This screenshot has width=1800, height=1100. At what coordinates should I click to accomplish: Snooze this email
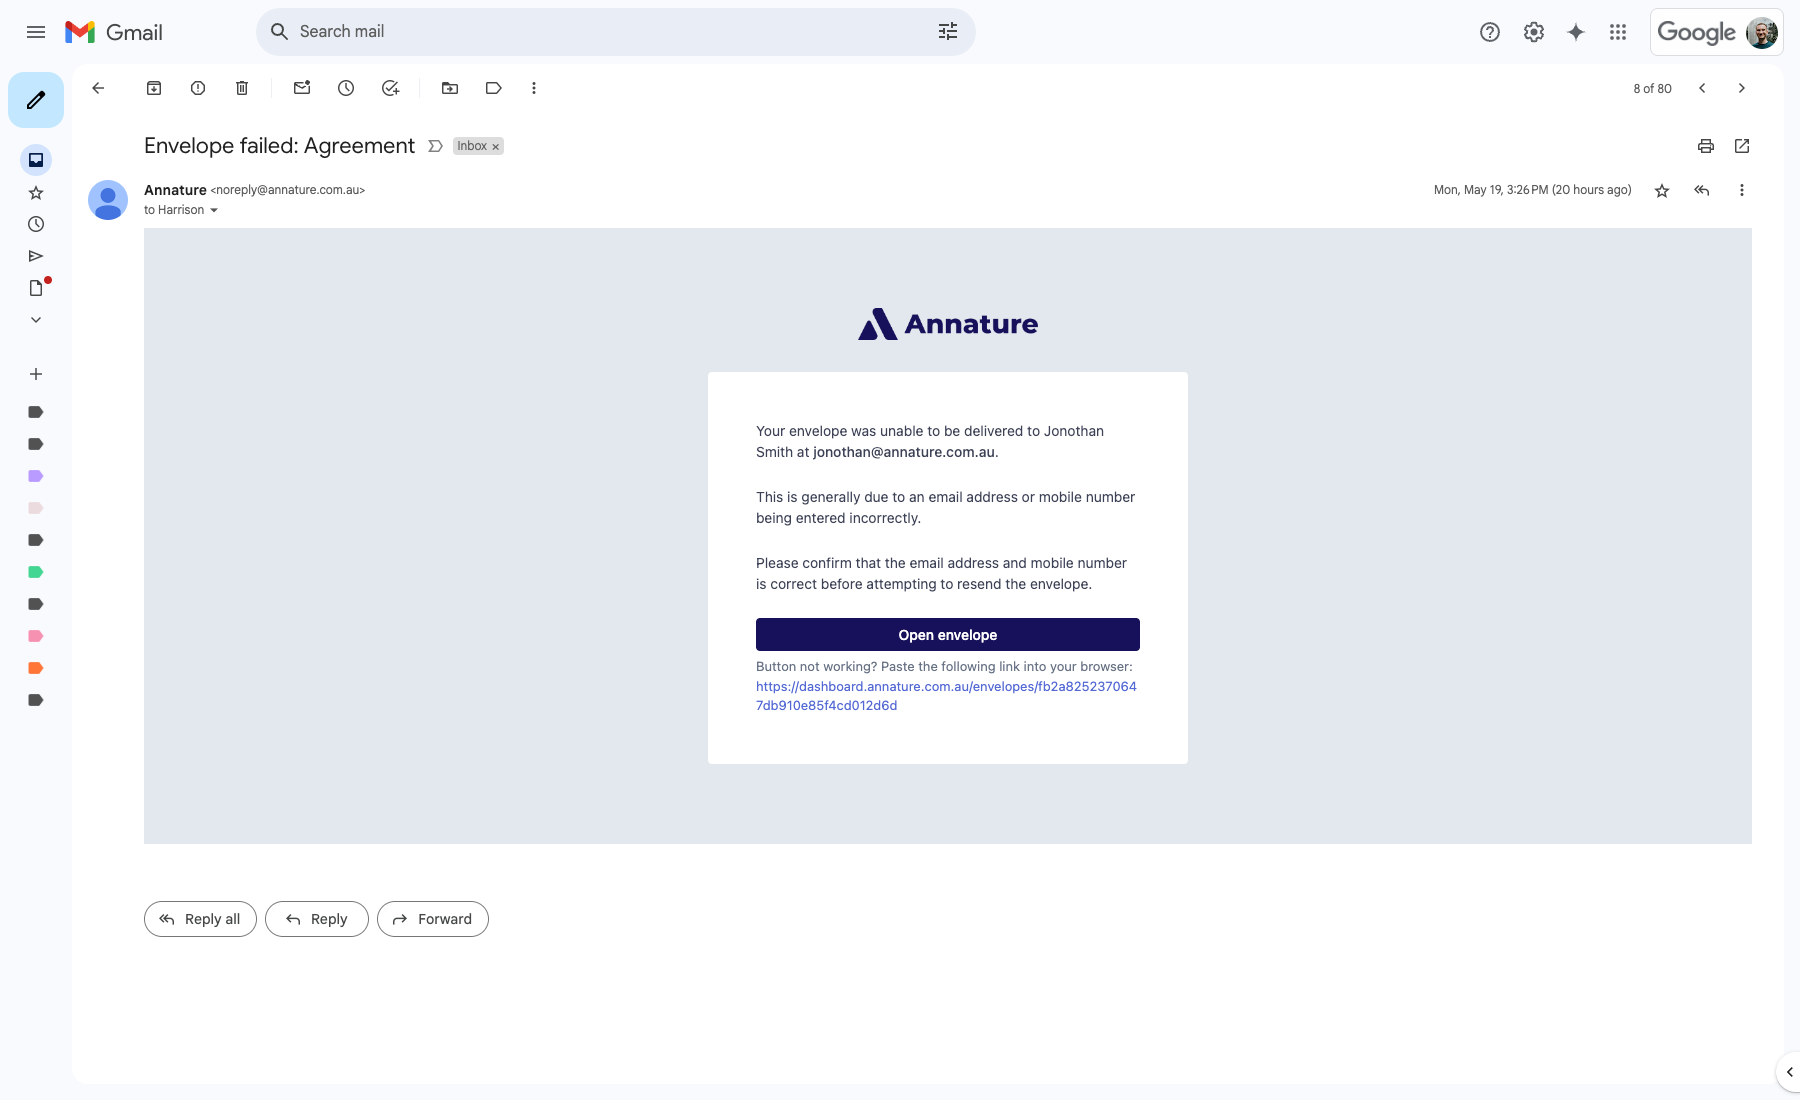pos(346,88)
